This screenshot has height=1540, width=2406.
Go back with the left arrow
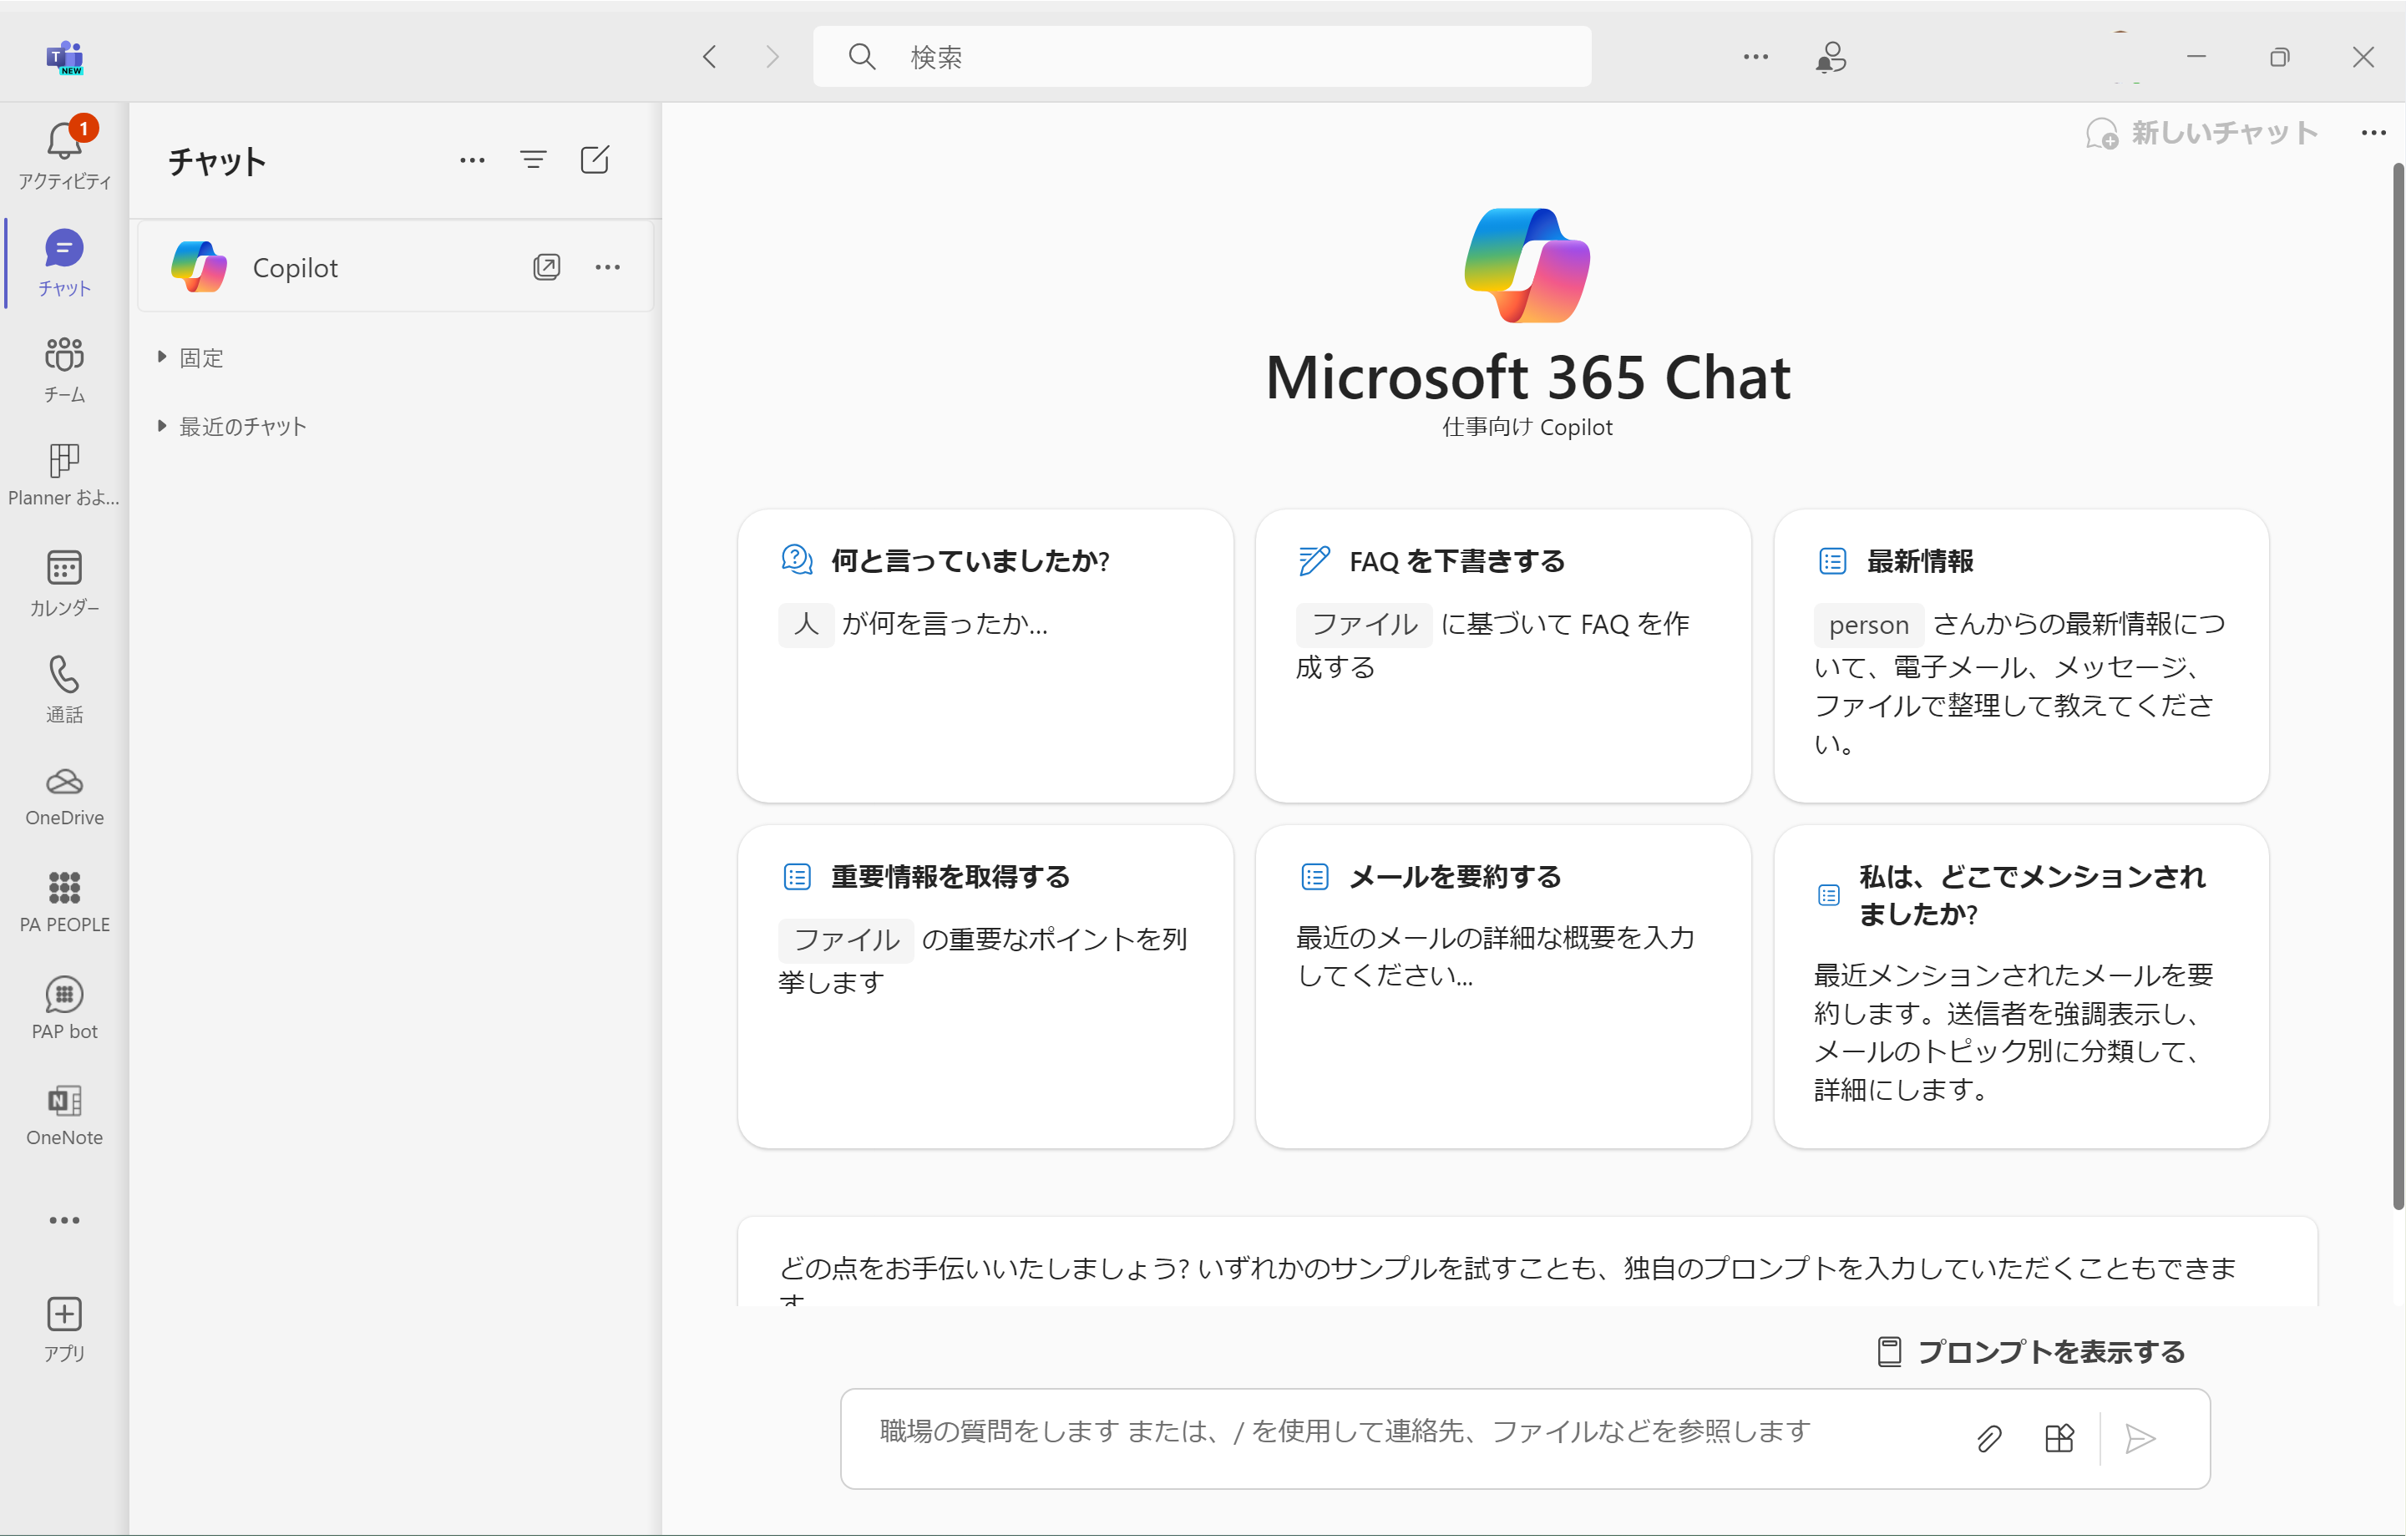click(710, 57)
